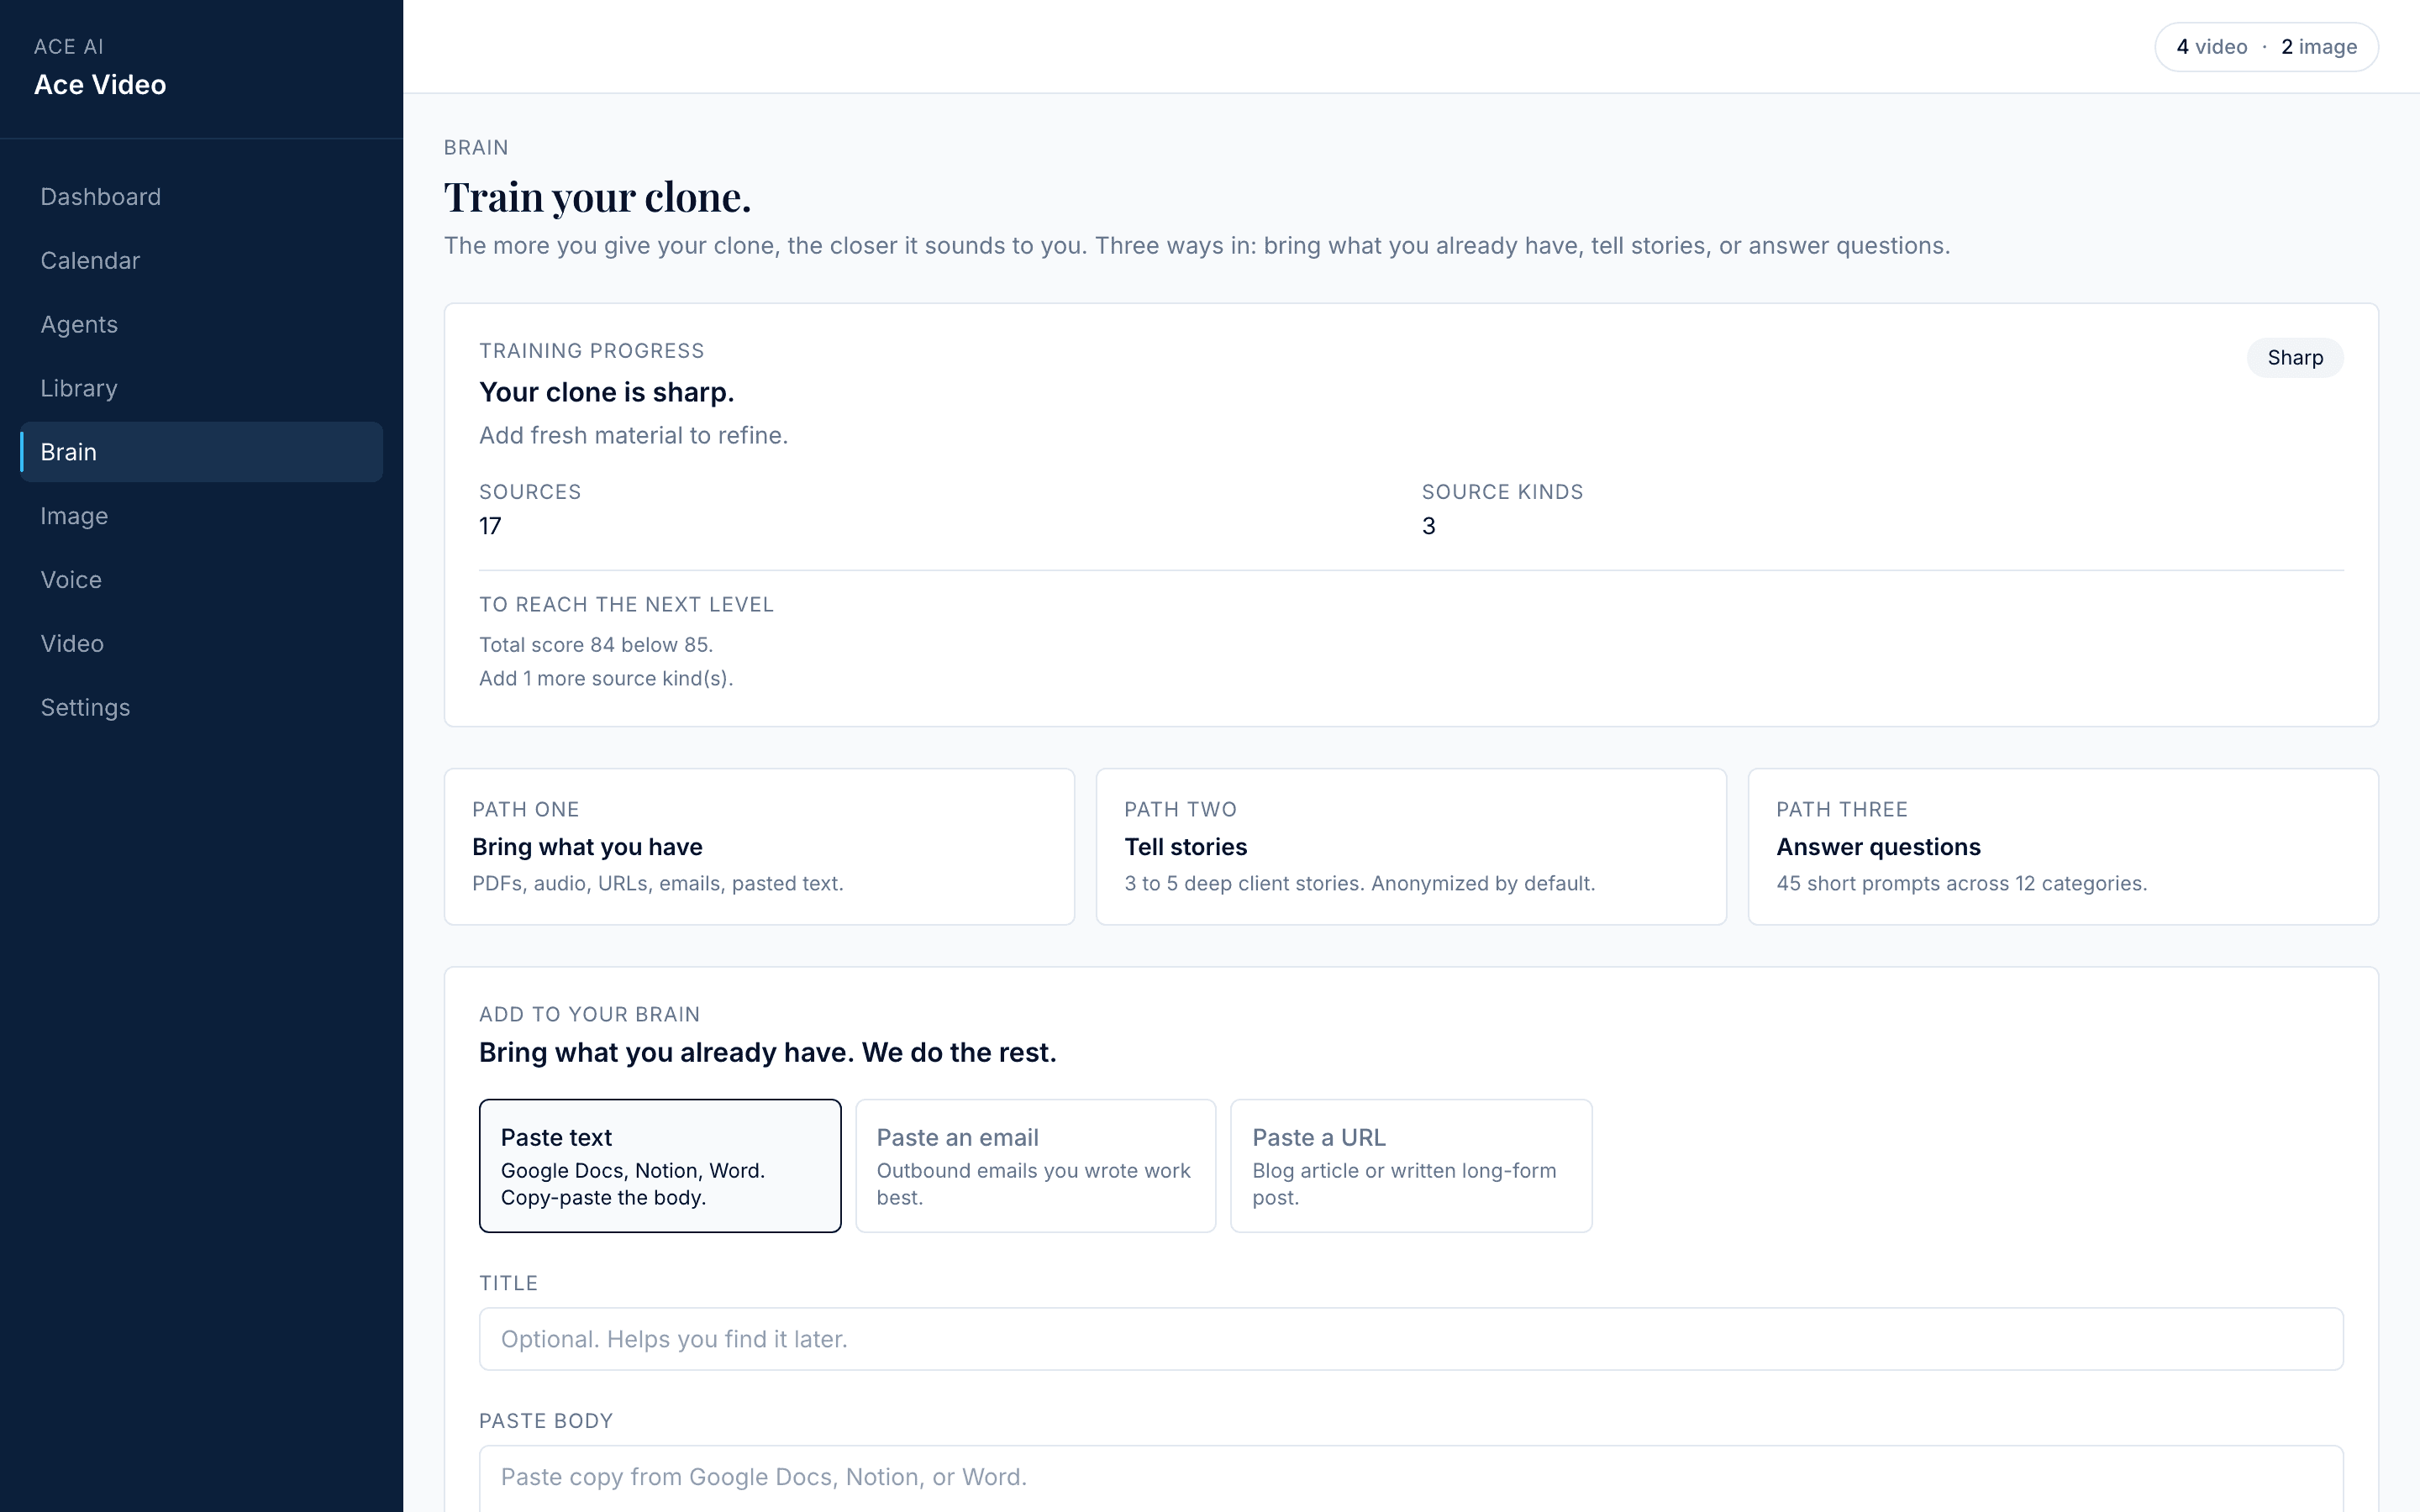Click the 'Your clone is sharp.' heading
Image resolution: width=2420 pixels, height=1512 pixels.
click(x=606, y=392)
